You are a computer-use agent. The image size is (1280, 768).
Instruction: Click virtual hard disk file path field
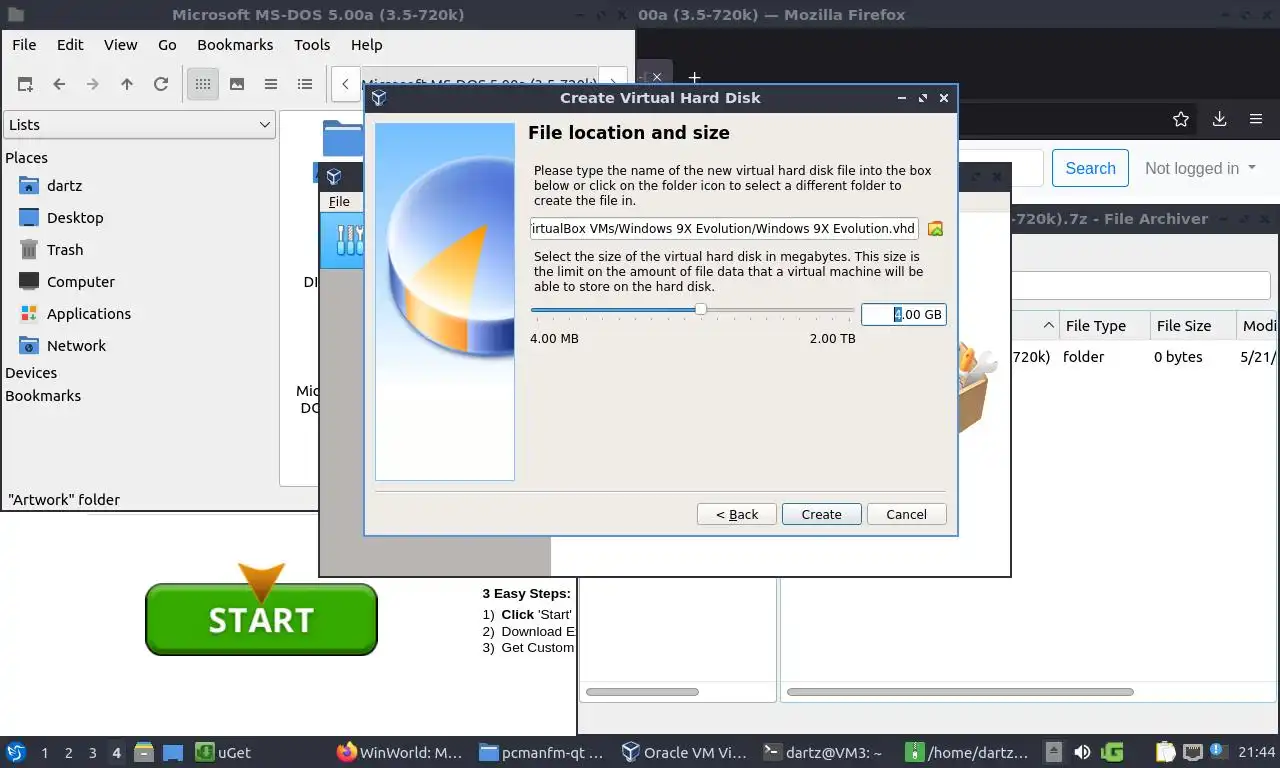724,228
